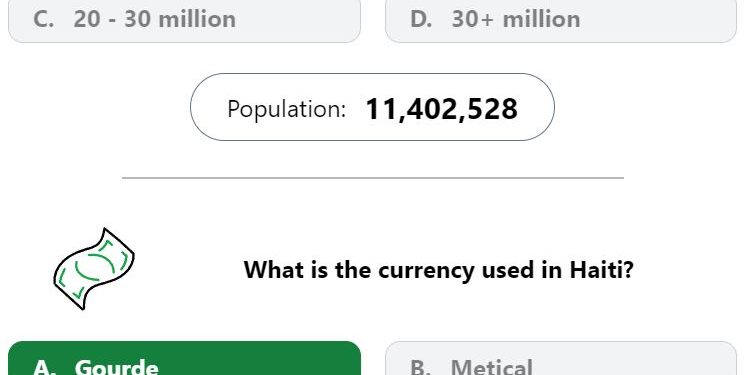
Task: Select the D. 30+ million option
Action: [561, 21]
